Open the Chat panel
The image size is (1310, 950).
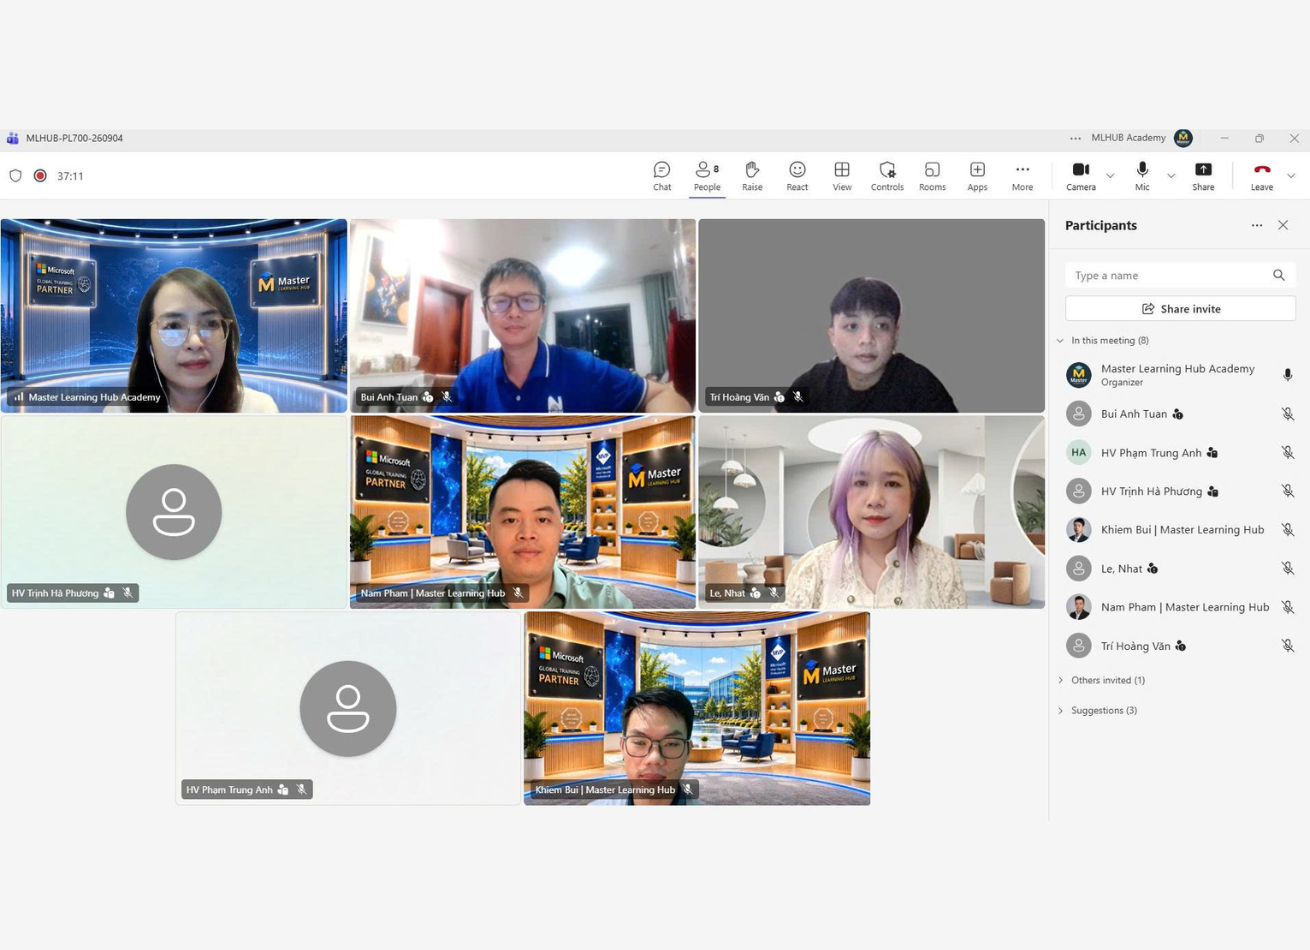(x=662, y=176)
